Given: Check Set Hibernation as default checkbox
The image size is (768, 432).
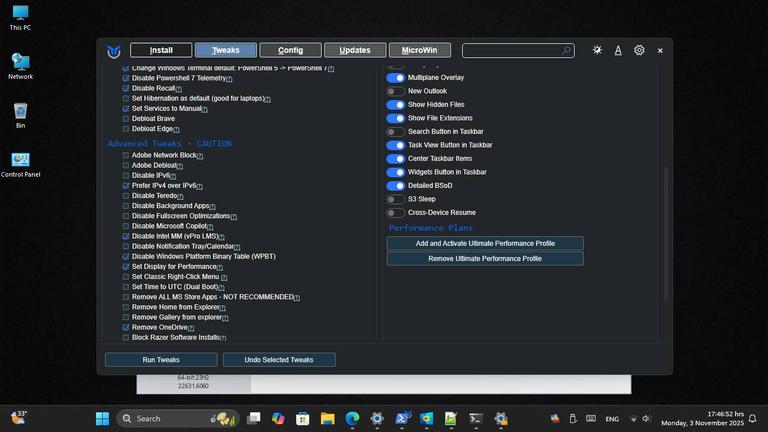Looking at the screenshot, I should tap(126, 98).
